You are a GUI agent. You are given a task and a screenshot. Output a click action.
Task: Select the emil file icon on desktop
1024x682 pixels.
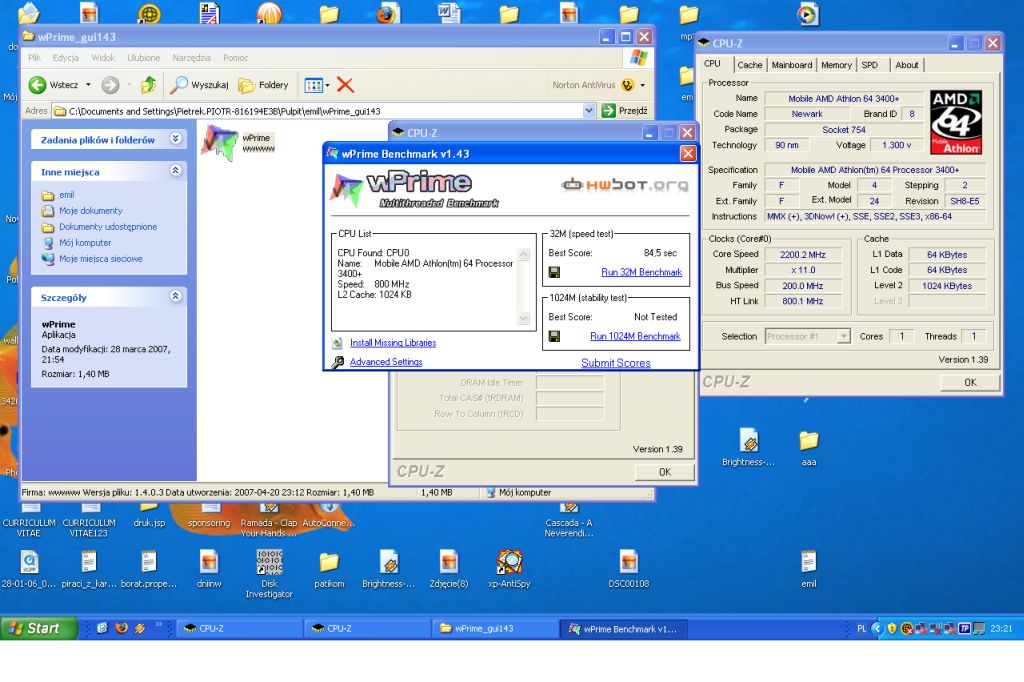[808, 570]
